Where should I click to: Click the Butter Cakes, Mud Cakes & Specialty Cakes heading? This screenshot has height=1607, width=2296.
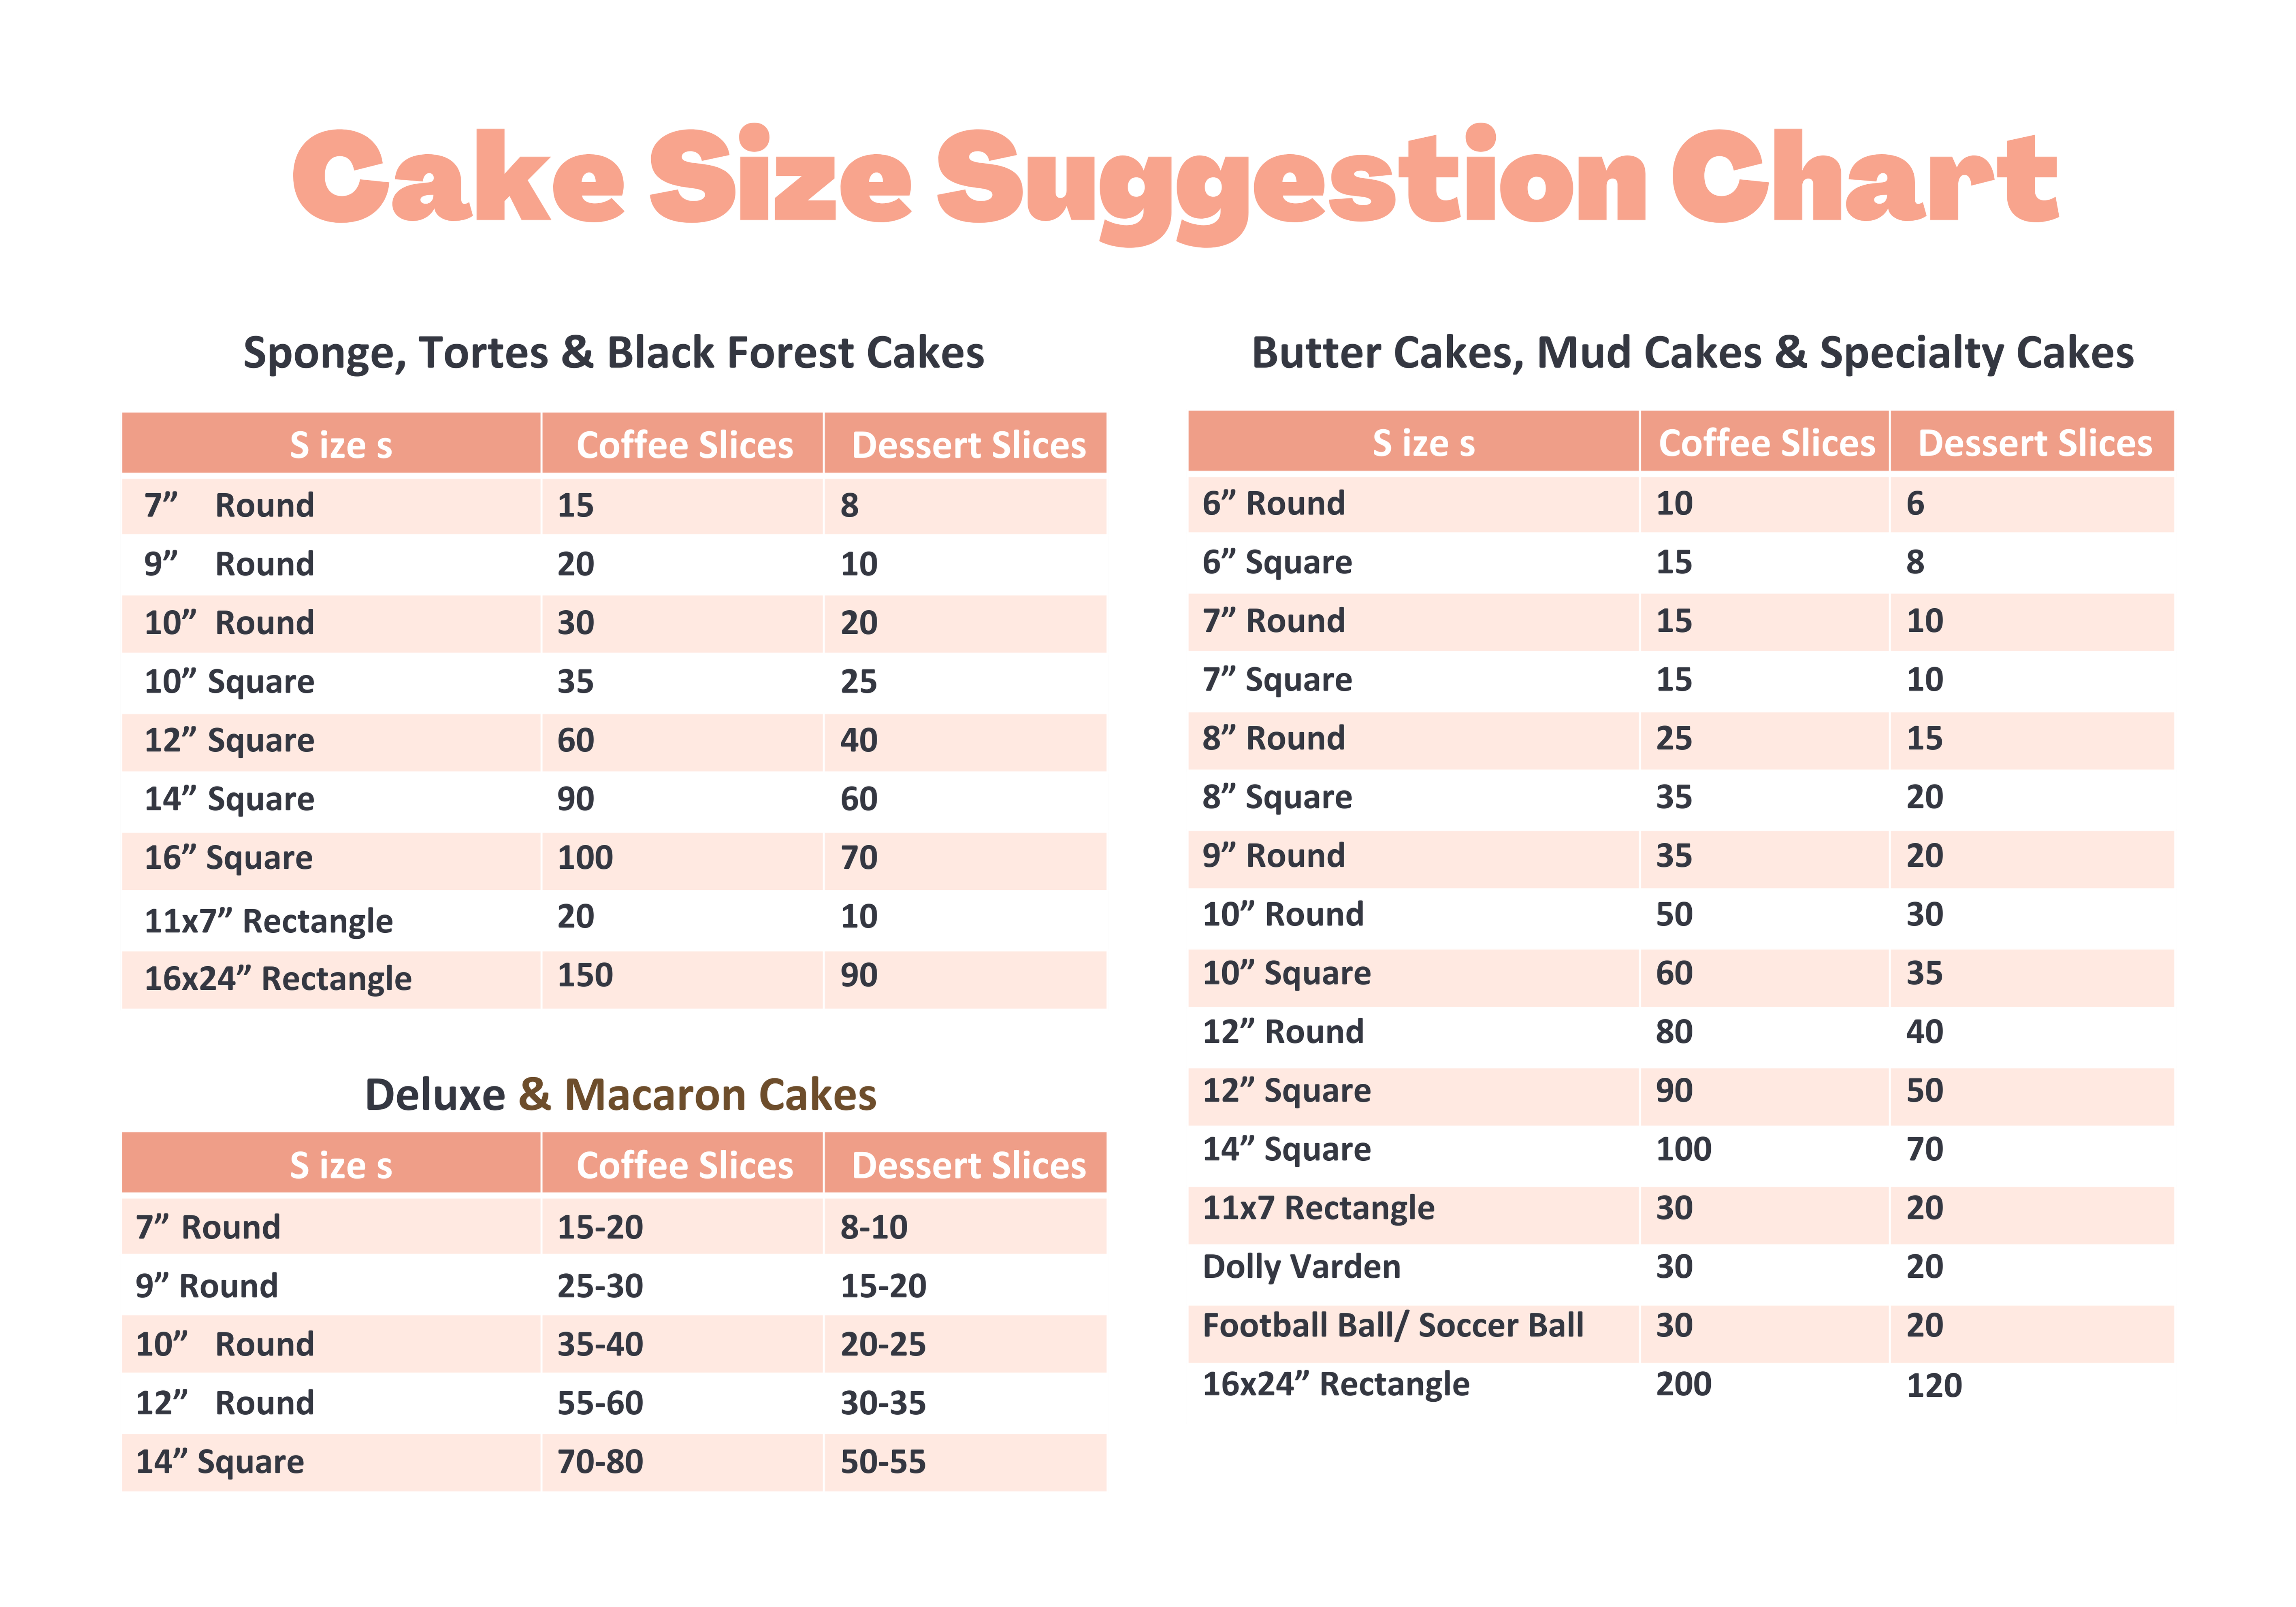click(x=1692, y=353)
